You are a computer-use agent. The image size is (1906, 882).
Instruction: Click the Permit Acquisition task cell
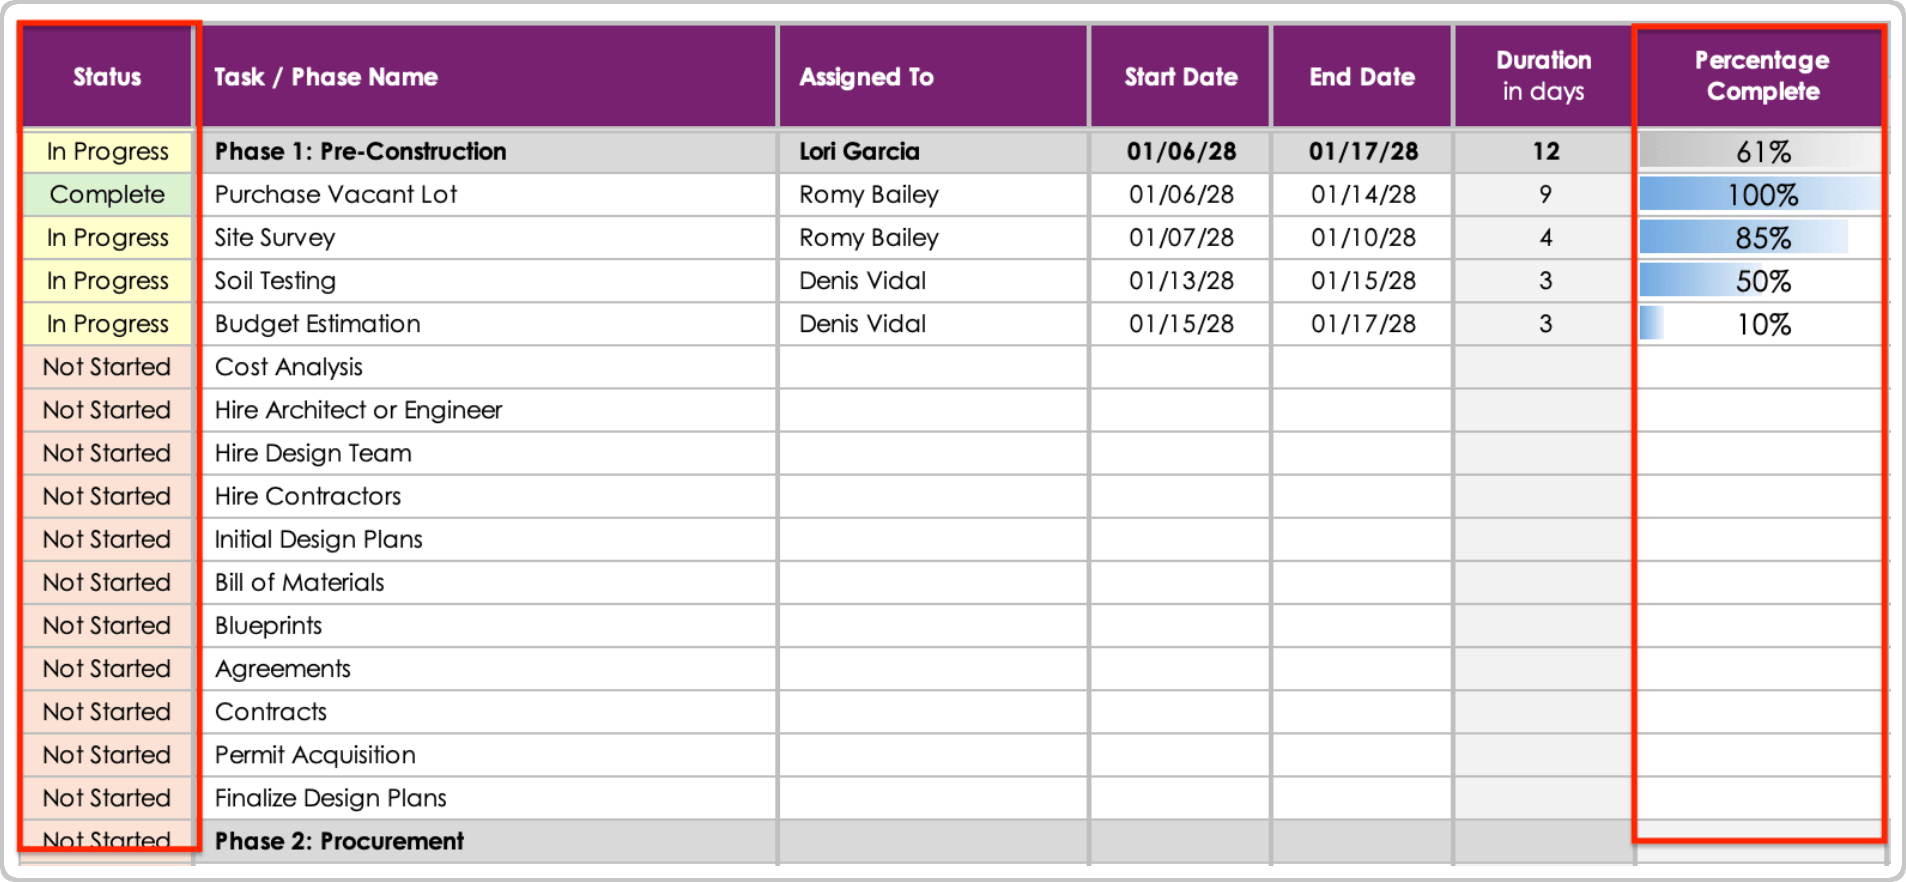tap(315, 755)
